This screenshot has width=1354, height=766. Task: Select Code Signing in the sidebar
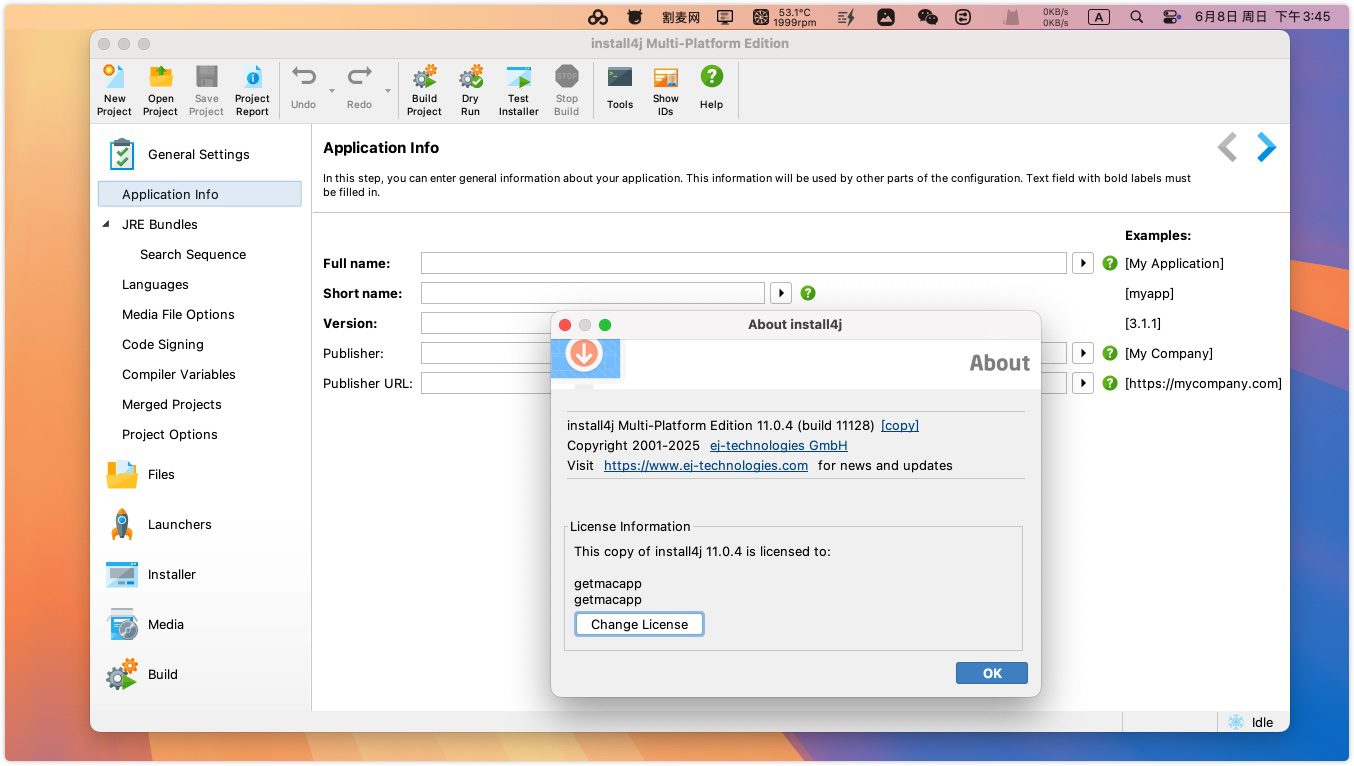[x=162, y=345]
